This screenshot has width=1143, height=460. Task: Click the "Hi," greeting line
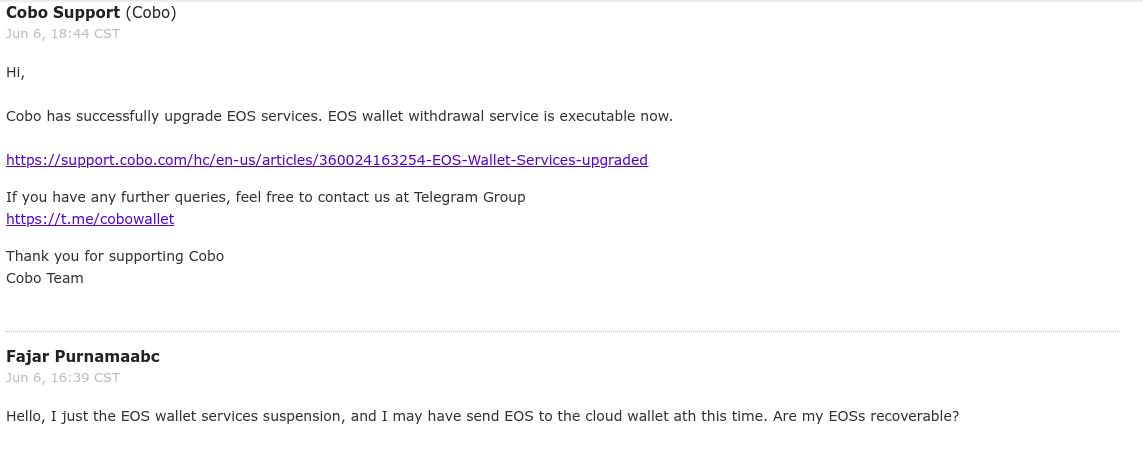(x=15, y=72)
